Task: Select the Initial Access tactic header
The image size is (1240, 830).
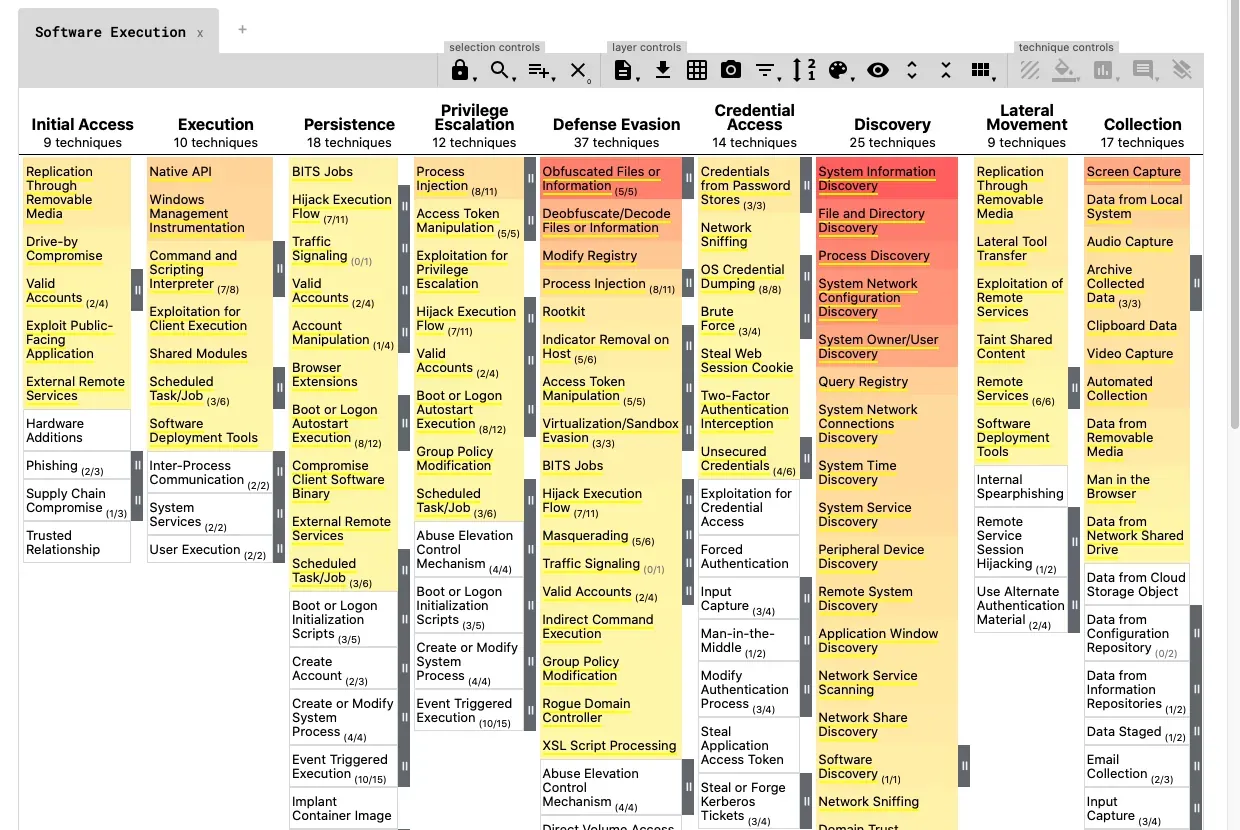Action: [x=82, y=124]
